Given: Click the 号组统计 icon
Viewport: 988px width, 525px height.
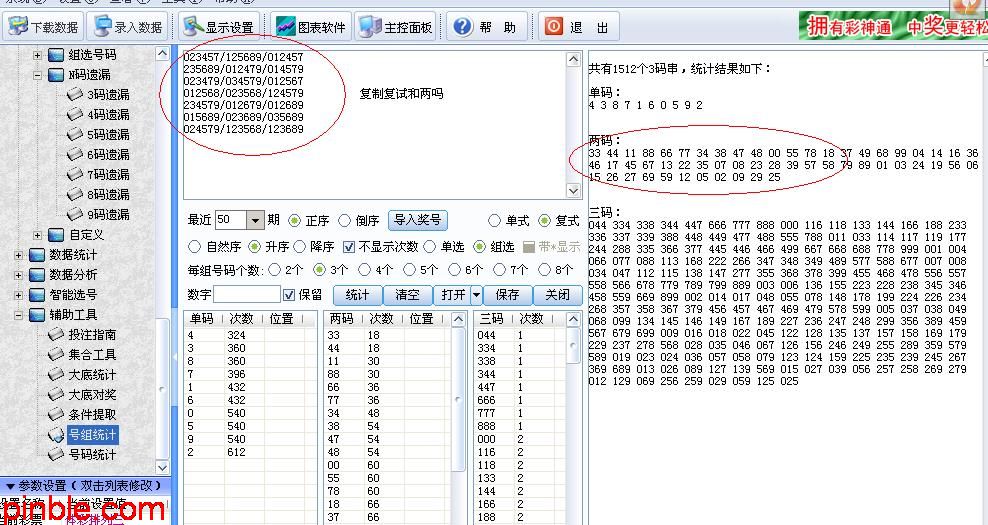Looking at the screenshot, I should pyautogui.click(x=56, y=434).
